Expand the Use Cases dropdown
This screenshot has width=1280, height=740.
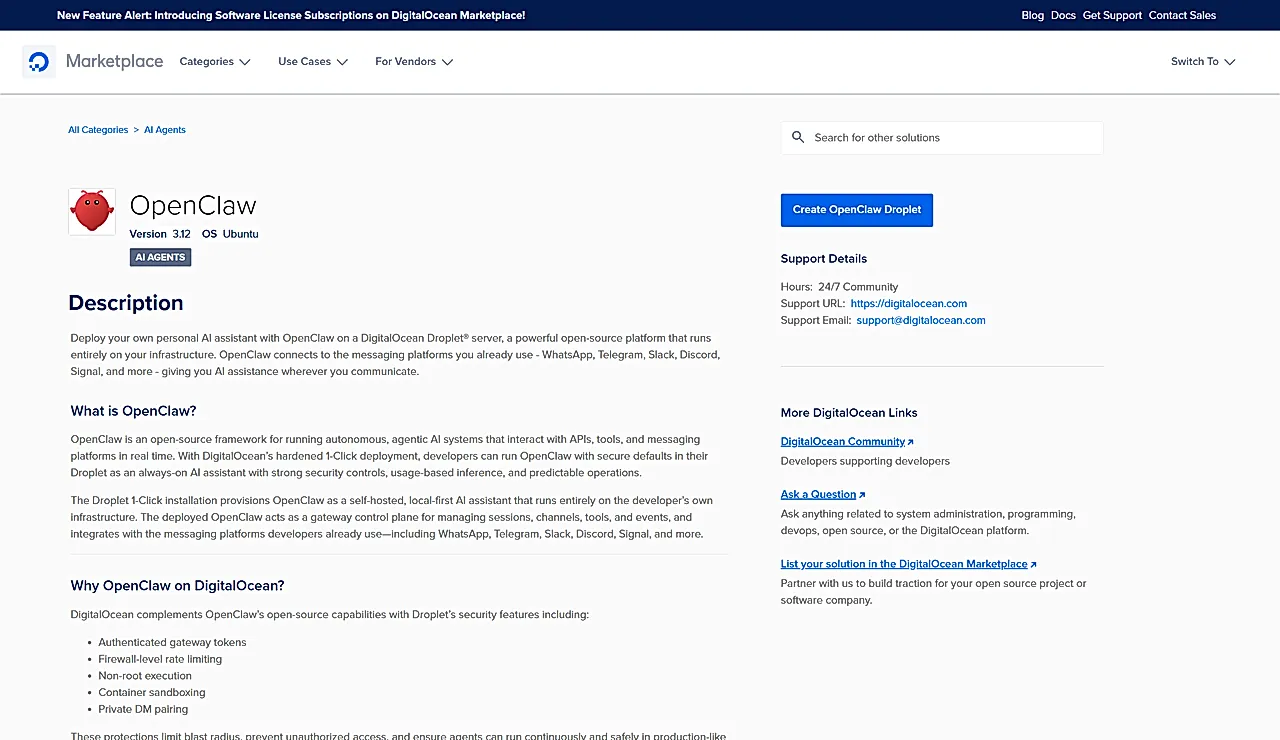[x=313, y=62]
